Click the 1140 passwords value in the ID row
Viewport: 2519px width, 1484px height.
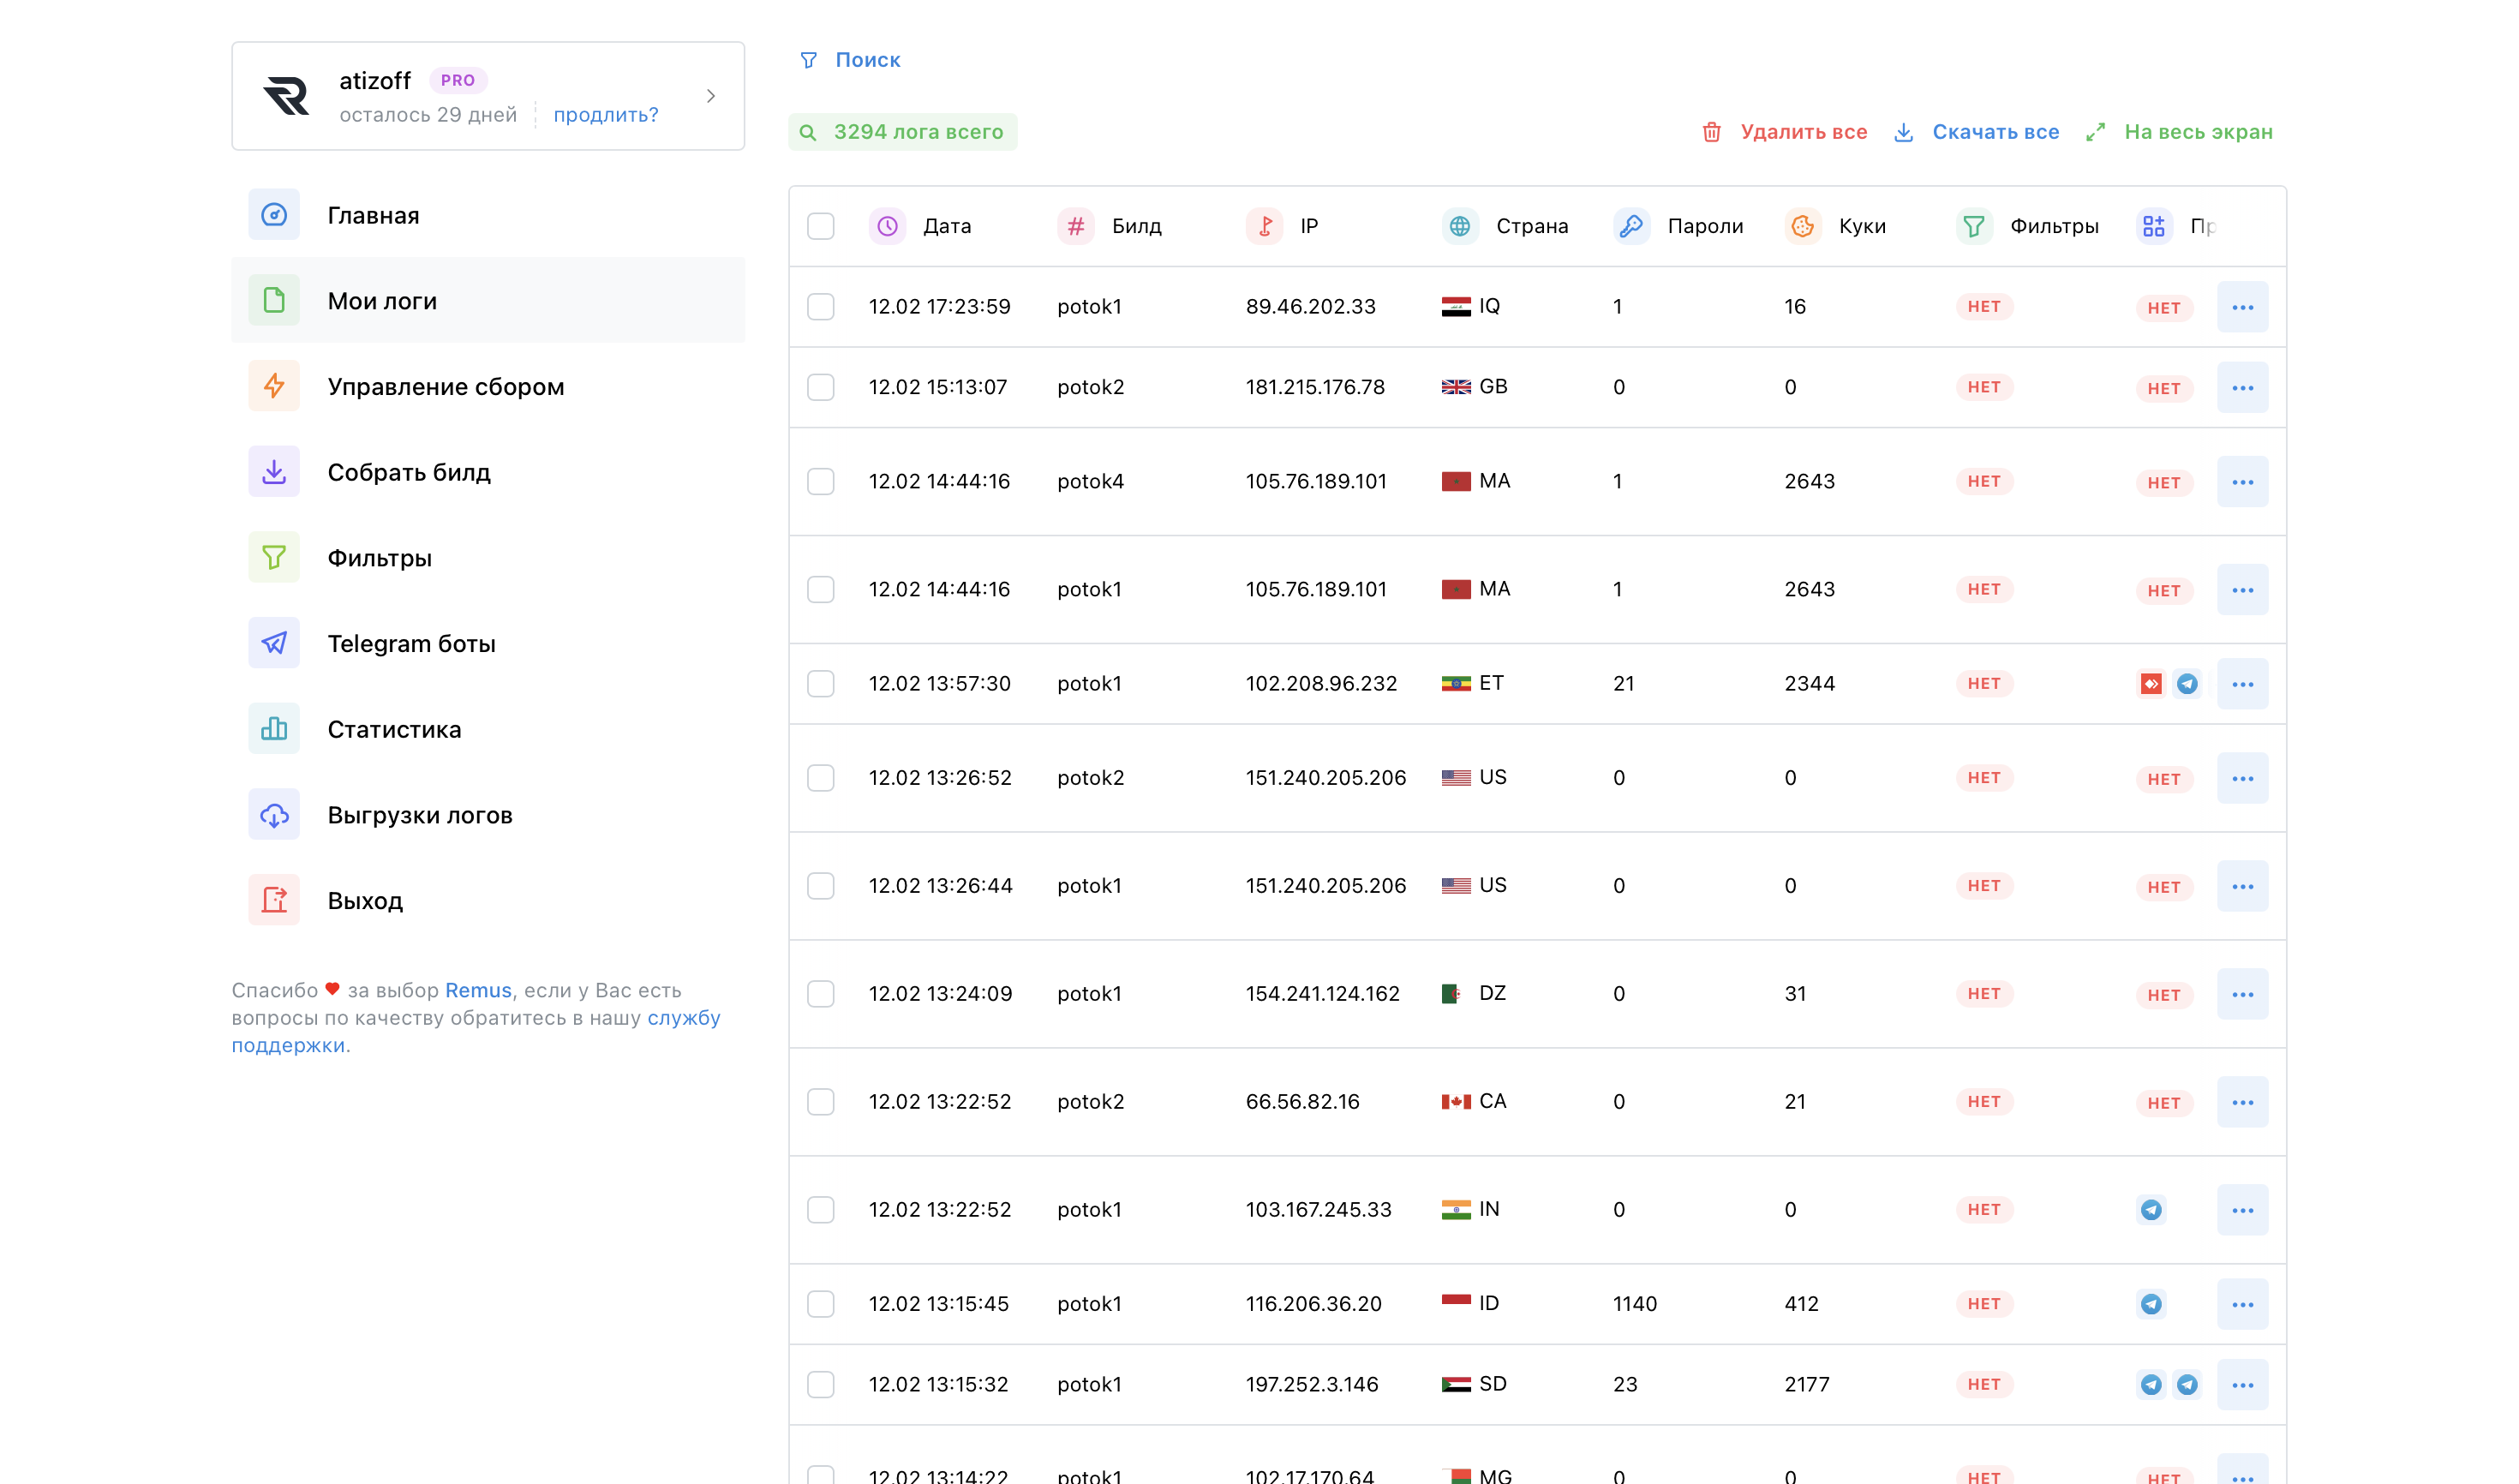(x=1635, y=1303)
